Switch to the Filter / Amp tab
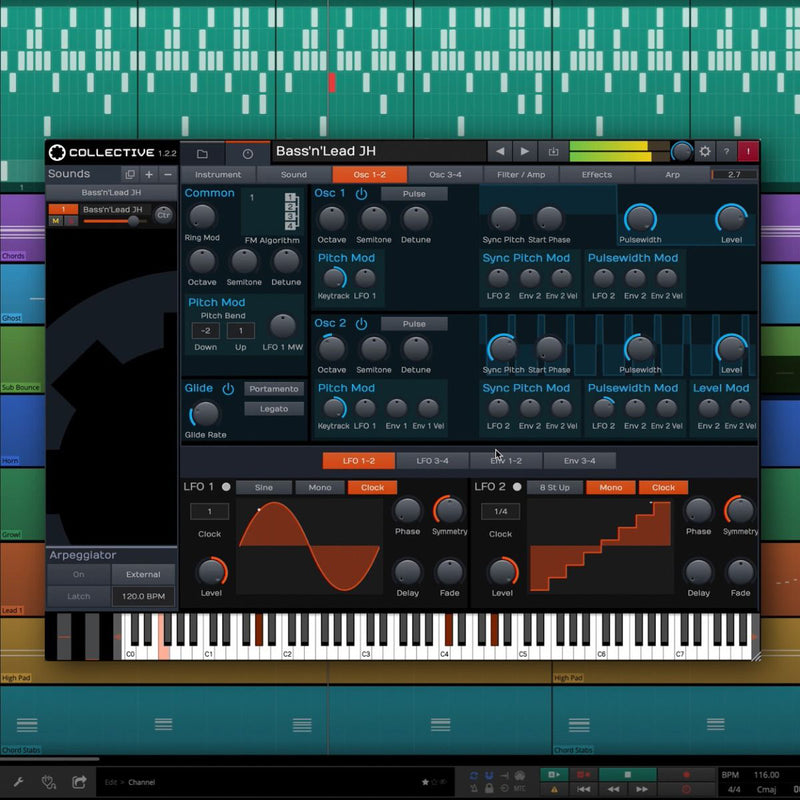800x800 pixels. coord(521,174)
